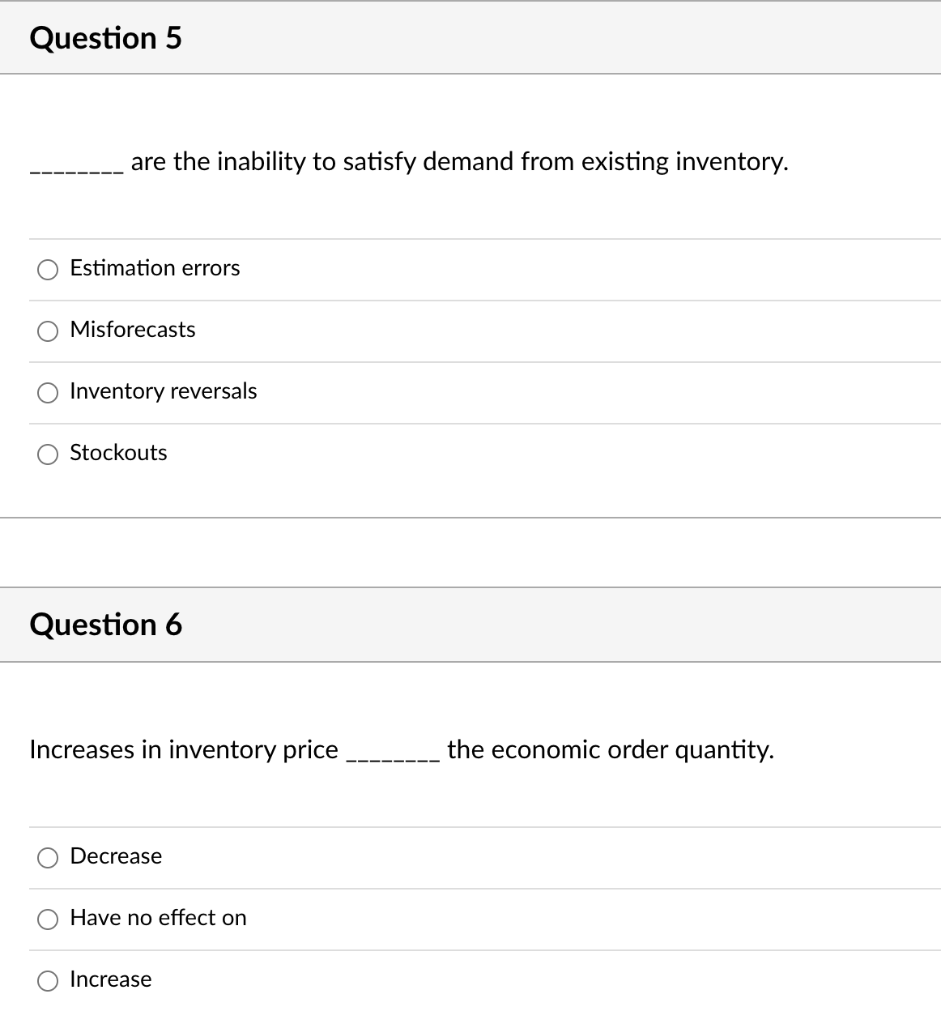The width and height of the screenshot is (941, 1024).
Task: Click the Have no effect on text
Action: coord(158,918)
